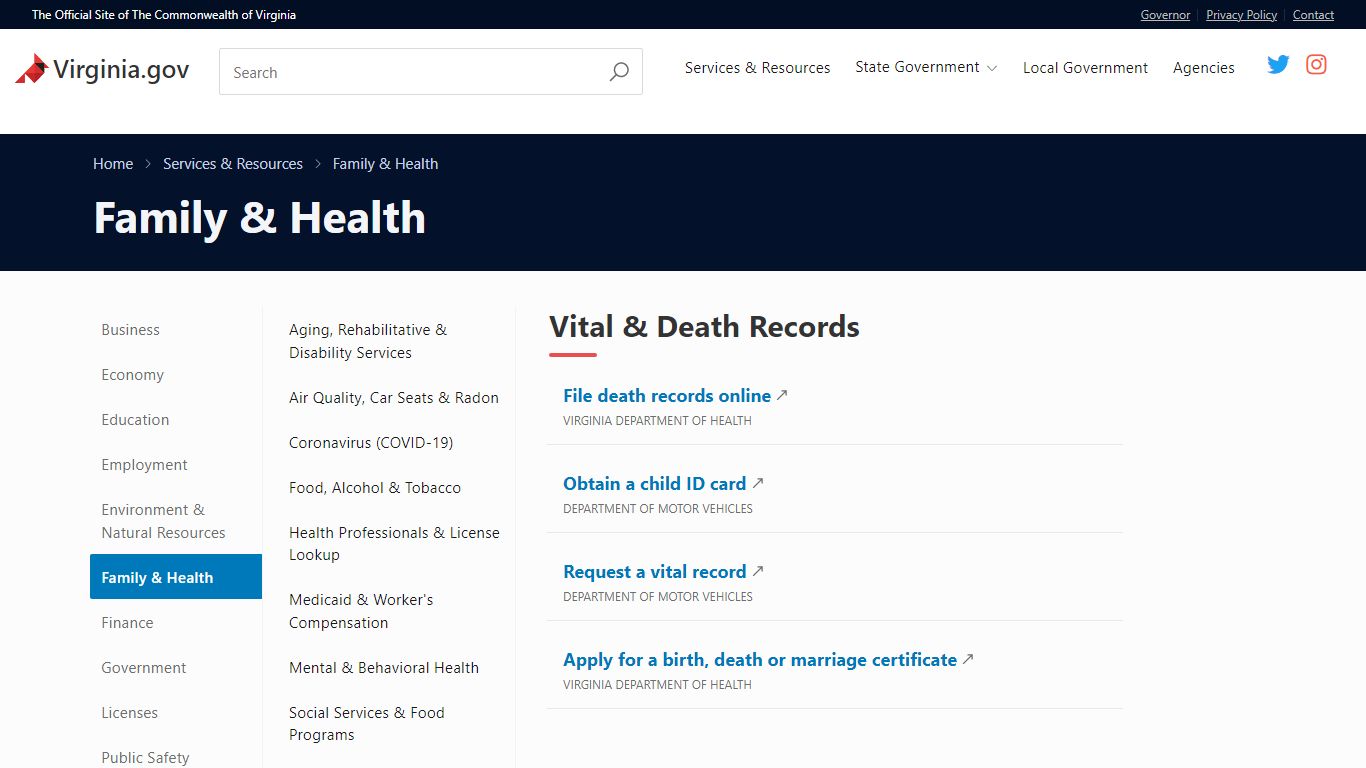
Task: Select Economy category
Action: [x=132, y=375]
